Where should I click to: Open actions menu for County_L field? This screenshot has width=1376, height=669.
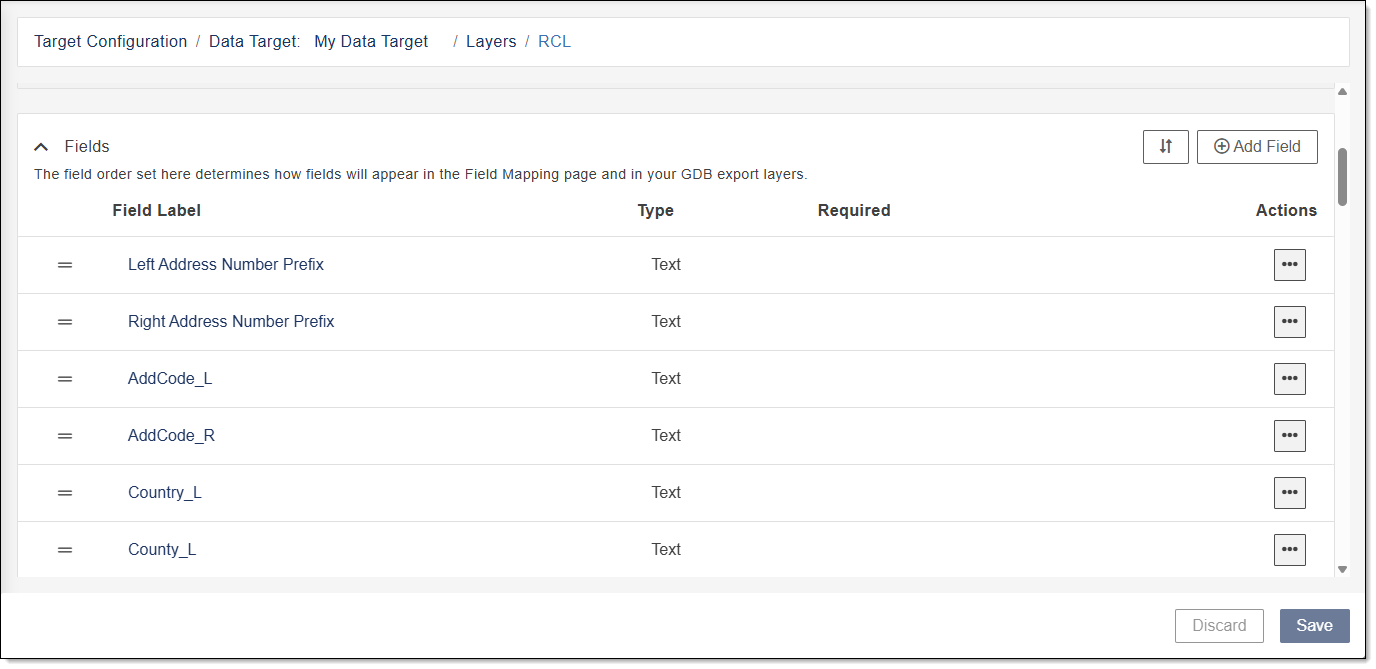(x=1289, y=550)
